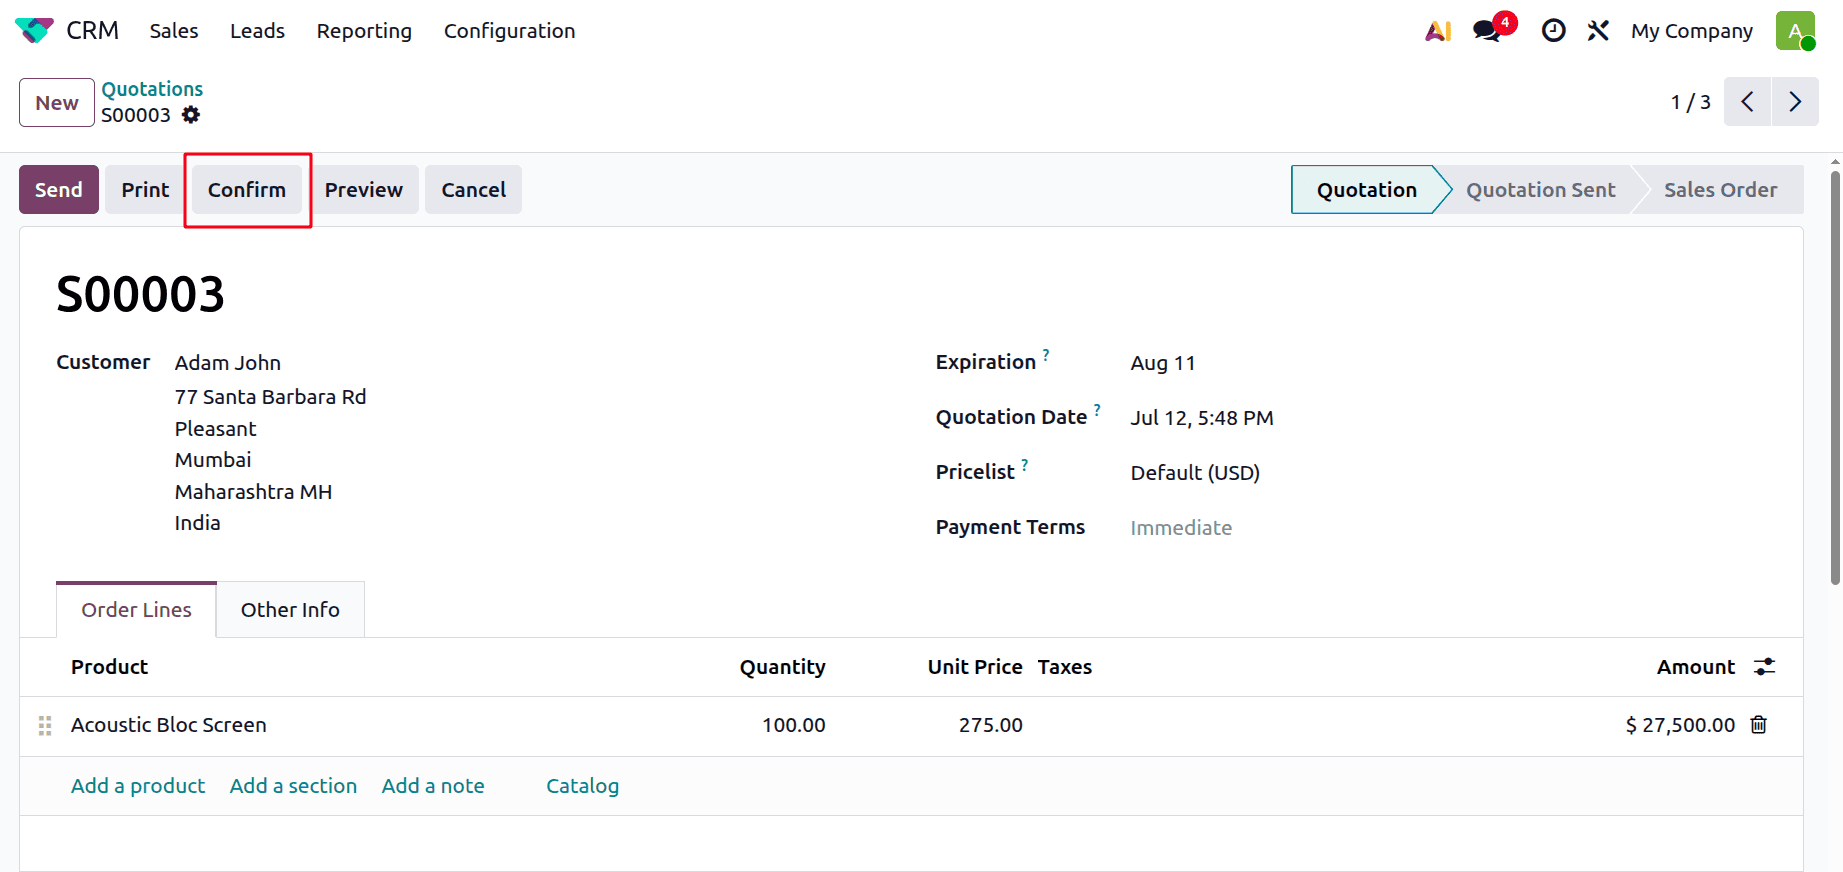Click the S00003 record title heading
The image size is (1843, 872).
(141, 294)
